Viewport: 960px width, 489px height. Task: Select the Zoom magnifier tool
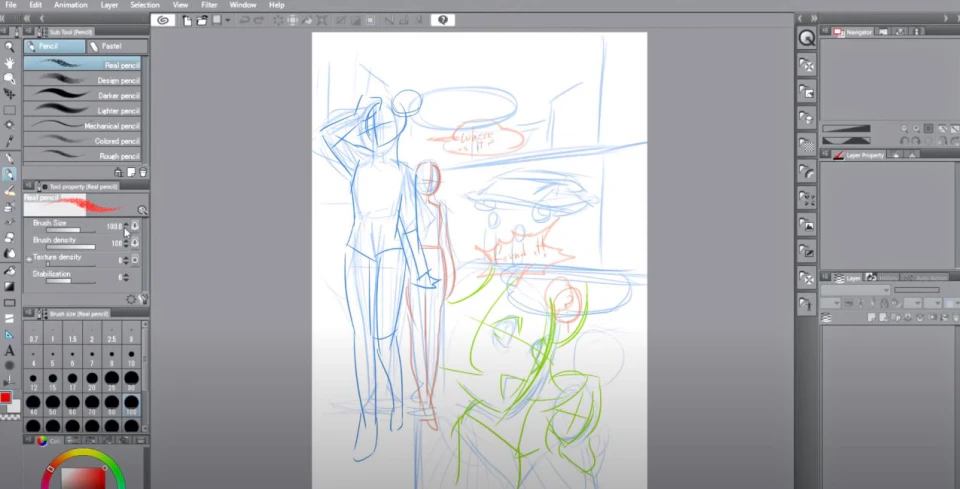9,47
